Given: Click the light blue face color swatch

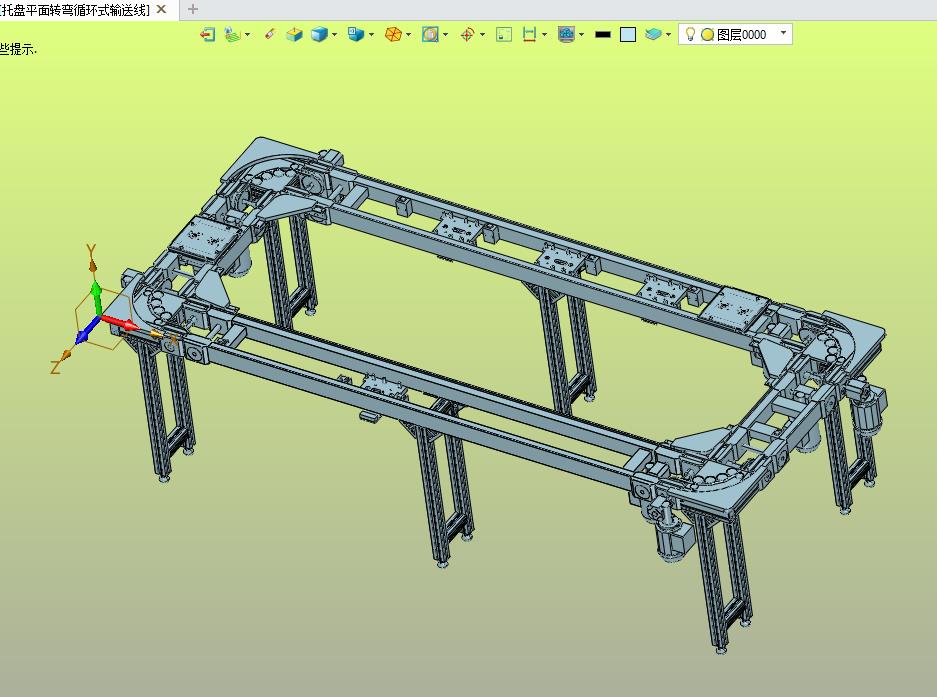Looking at the screenshot, I should [627, 35].
